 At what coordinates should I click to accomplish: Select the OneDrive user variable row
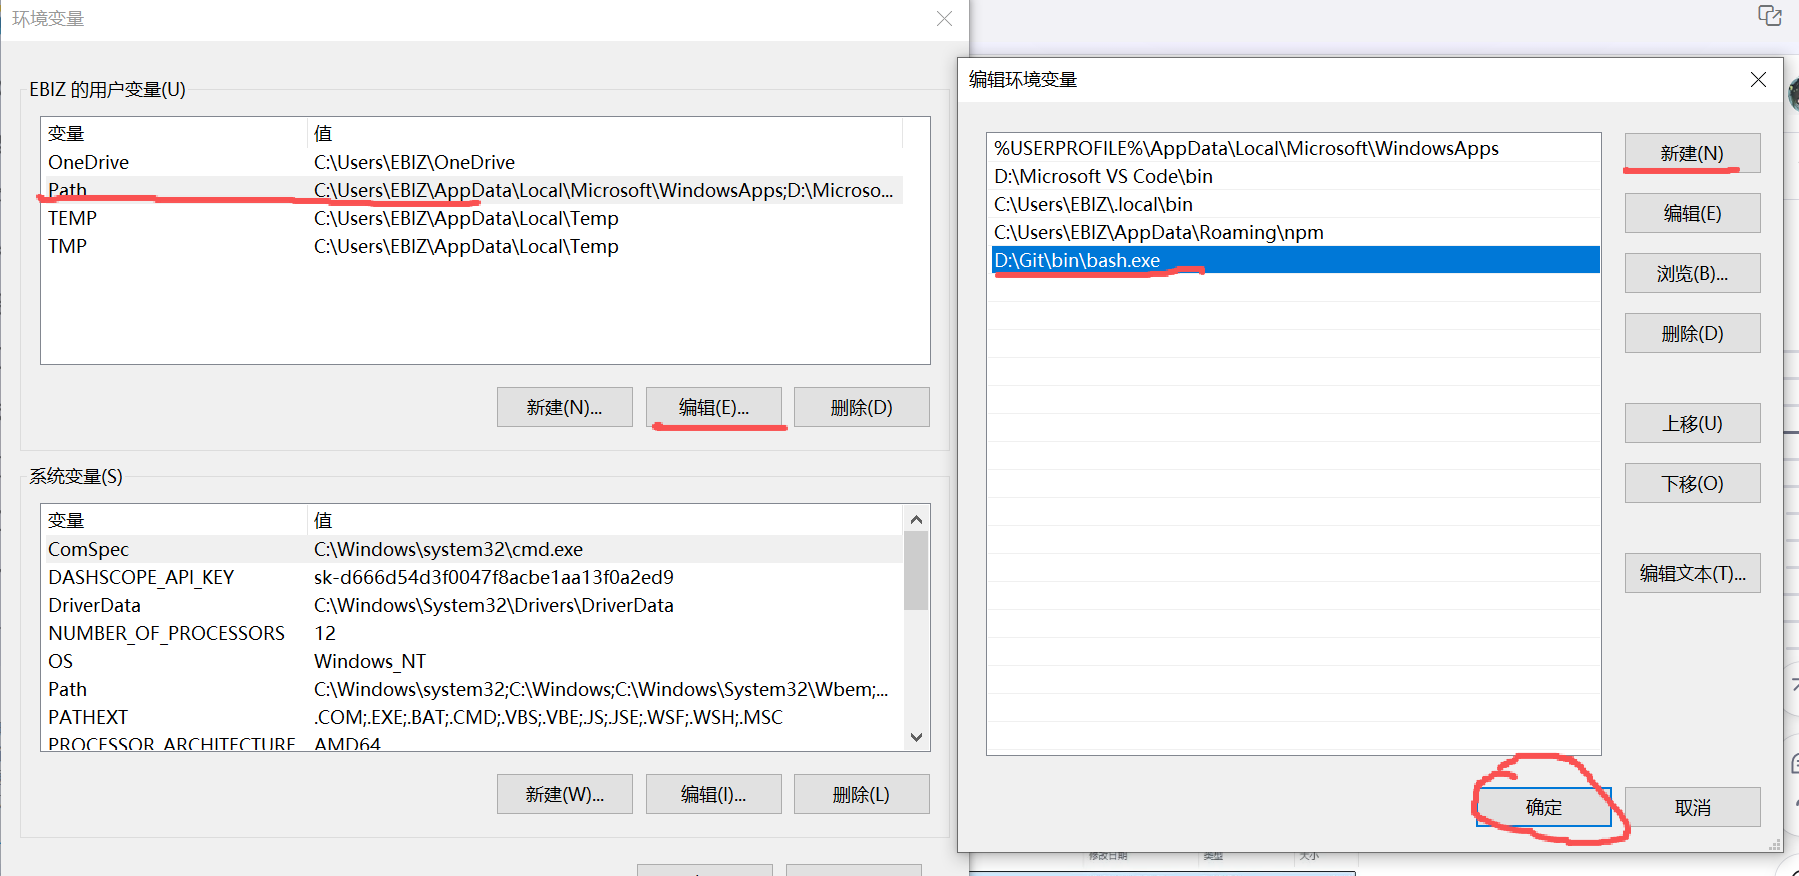[473, 162]
